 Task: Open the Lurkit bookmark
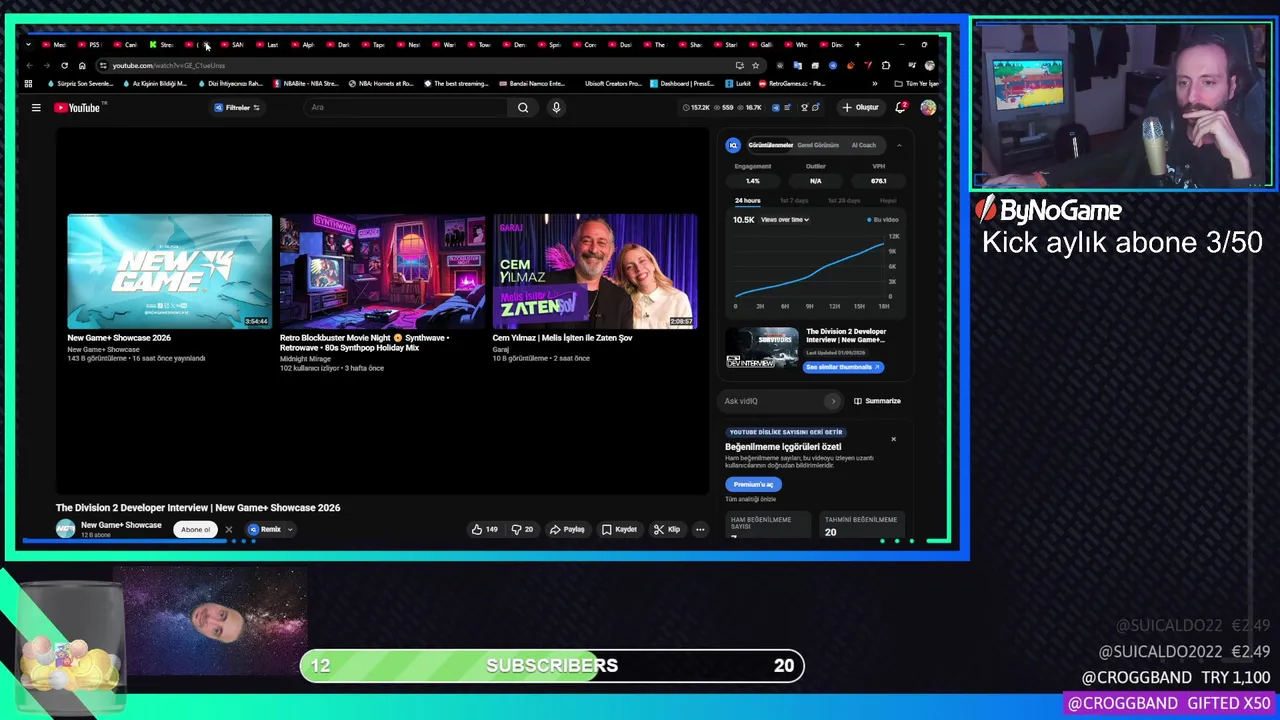[x=738, y=84]
